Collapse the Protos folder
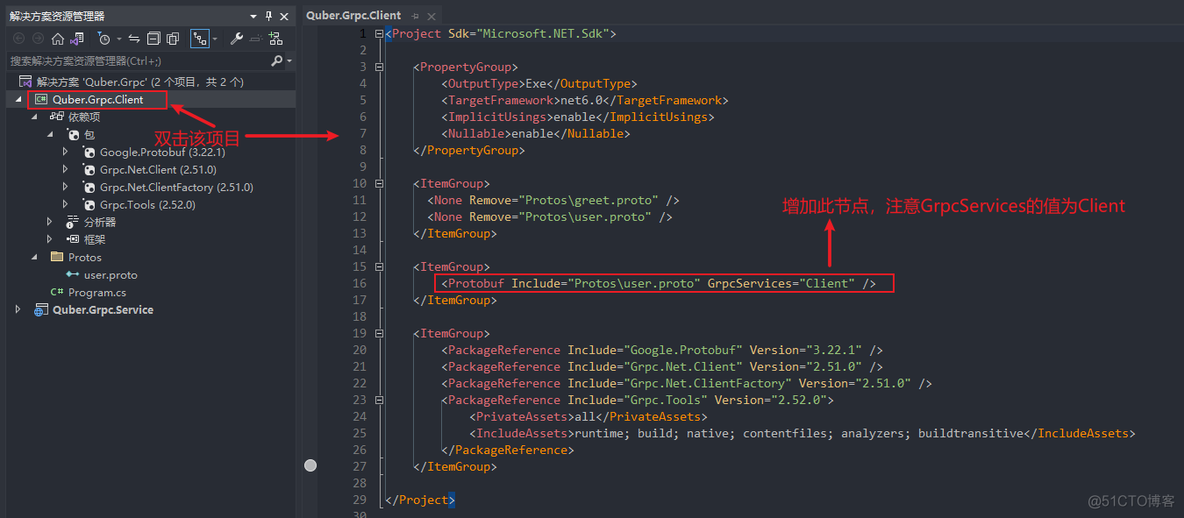 [x=33, y=257]
